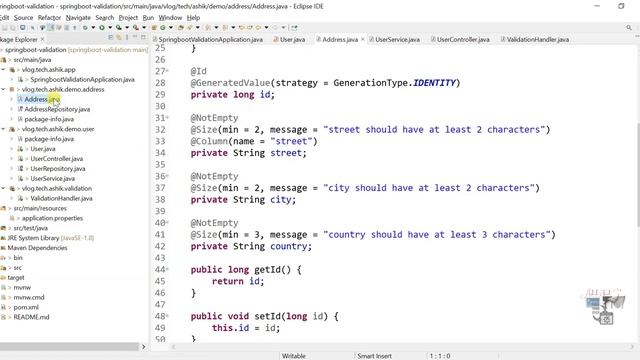Launch the Coverage toolbar icon
This screenshot has width=640, height=360.
pyautogui.click(x=118, y=27)
